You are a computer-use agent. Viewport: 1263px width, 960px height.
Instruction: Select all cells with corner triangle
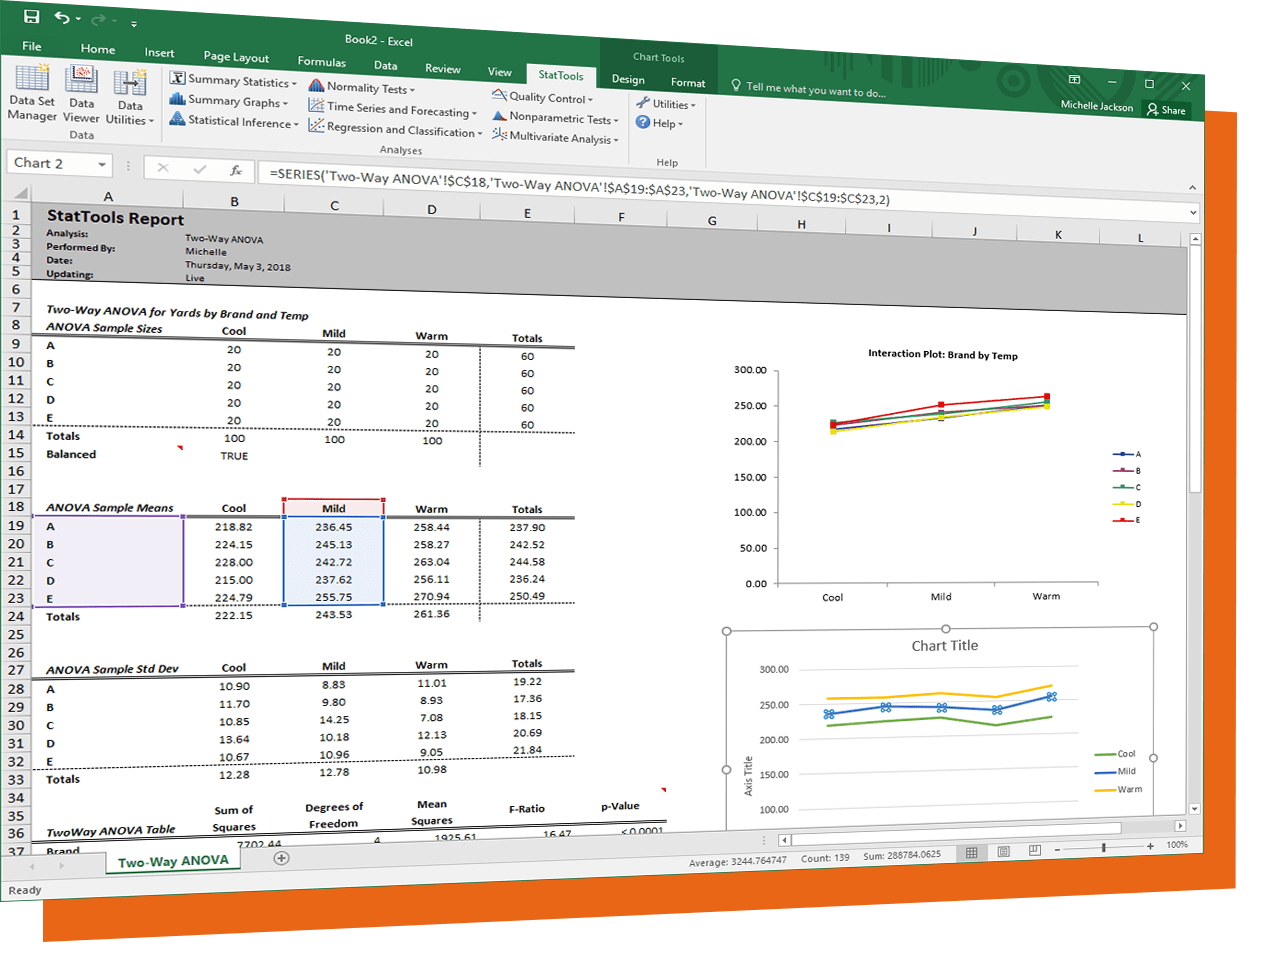click(x=21, y=192)
